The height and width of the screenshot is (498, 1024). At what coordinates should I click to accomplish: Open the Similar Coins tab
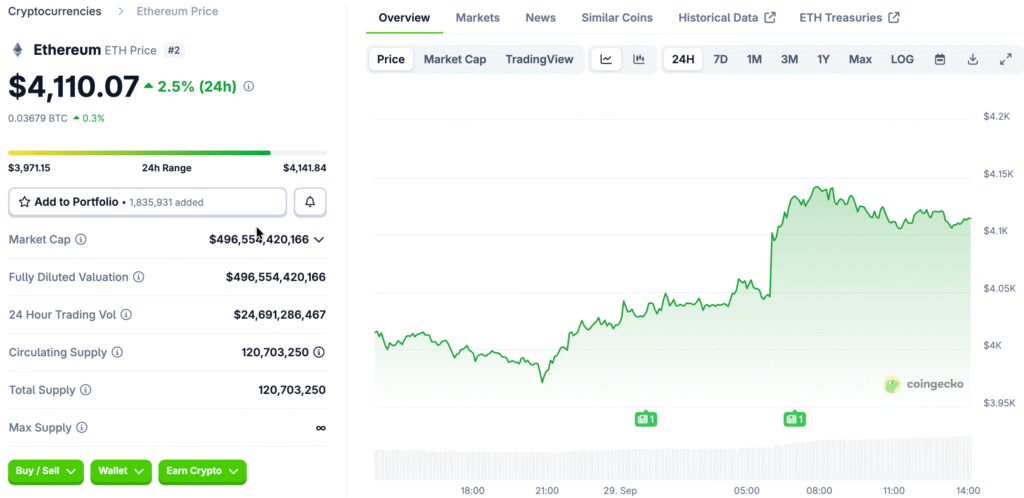[x=617, y=18]
